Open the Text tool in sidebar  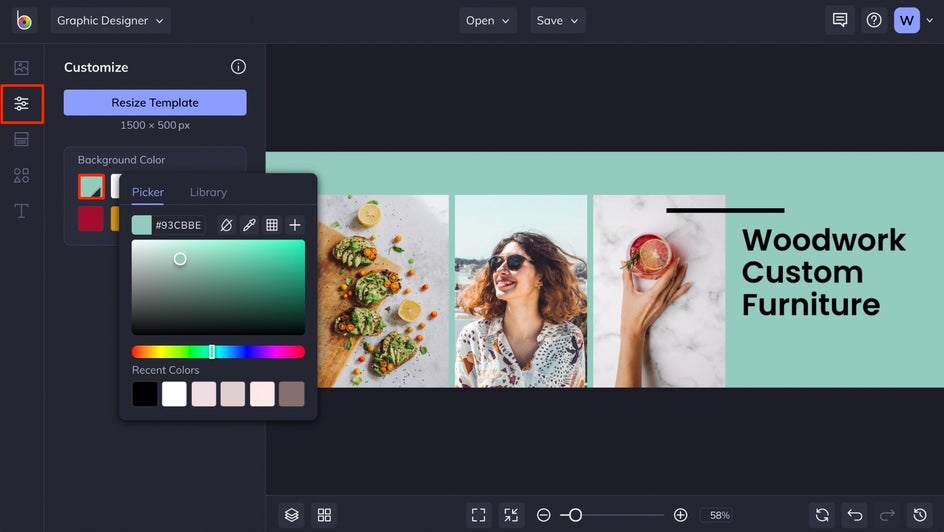pos(21,211)
